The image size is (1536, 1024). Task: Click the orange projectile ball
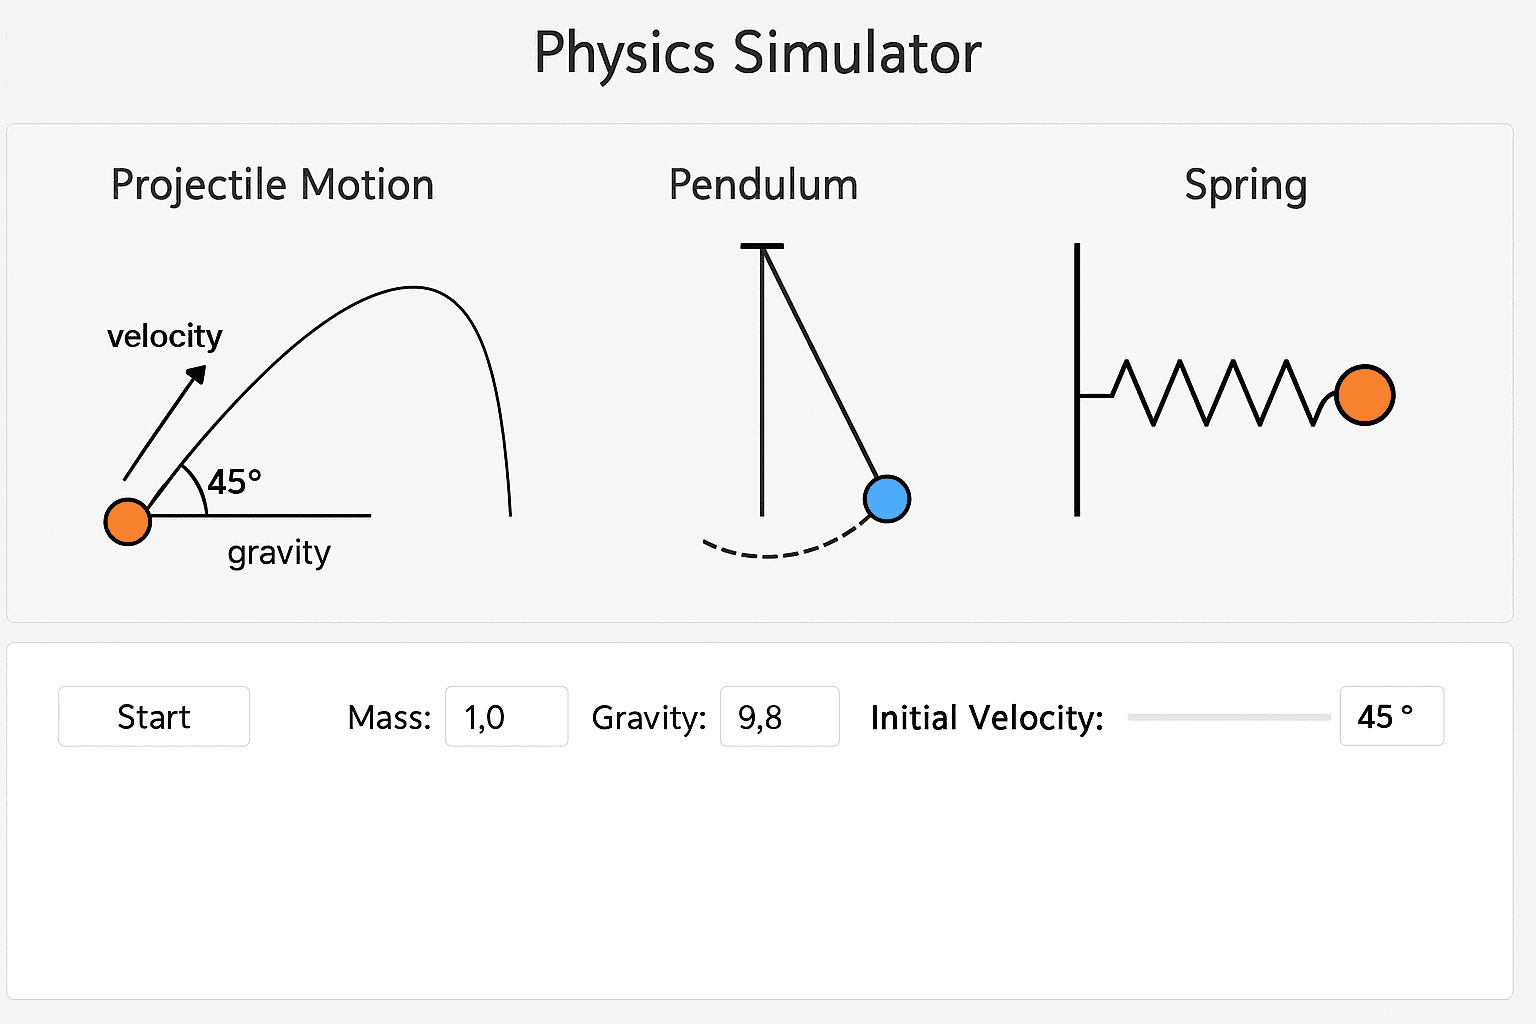click(128, 521)
